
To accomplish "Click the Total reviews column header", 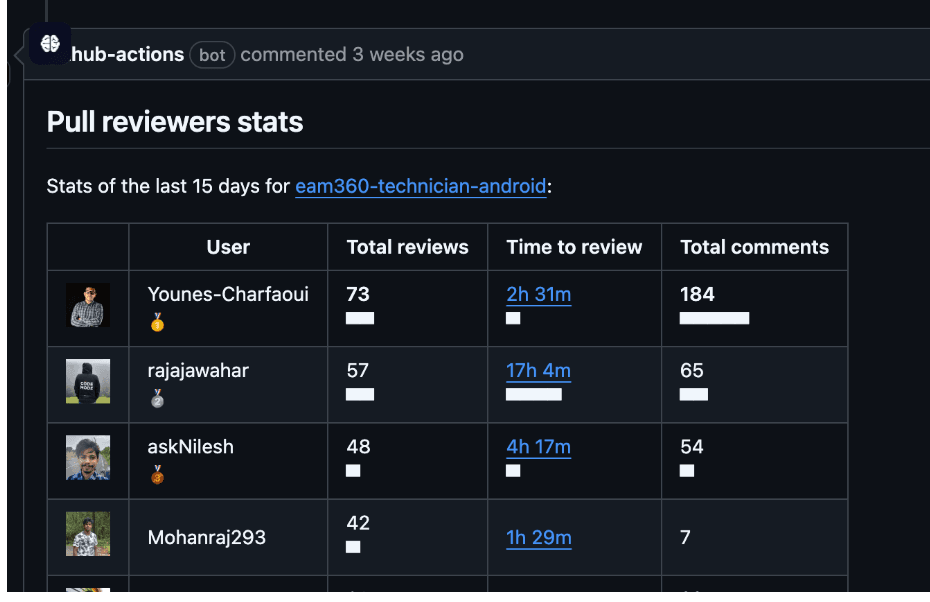I will (x=407, y=247).
